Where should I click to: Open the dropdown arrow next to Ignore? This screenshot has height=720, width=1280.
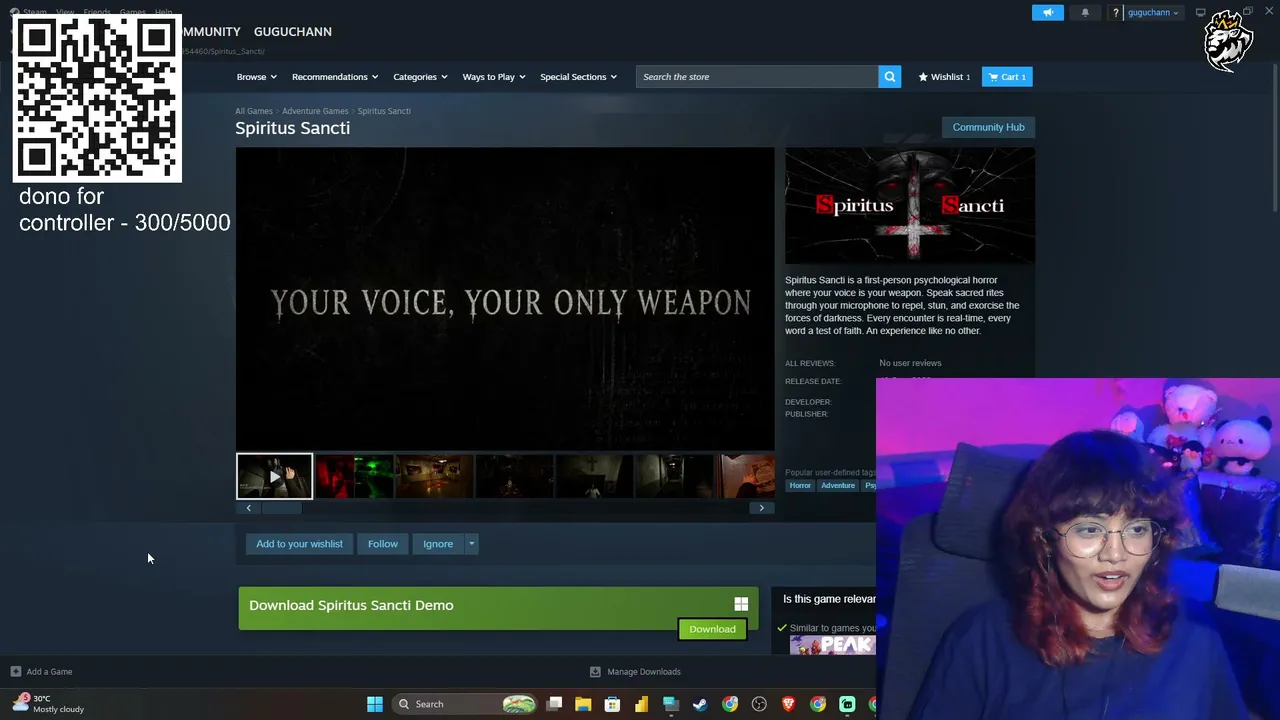[x=471, y=544]
